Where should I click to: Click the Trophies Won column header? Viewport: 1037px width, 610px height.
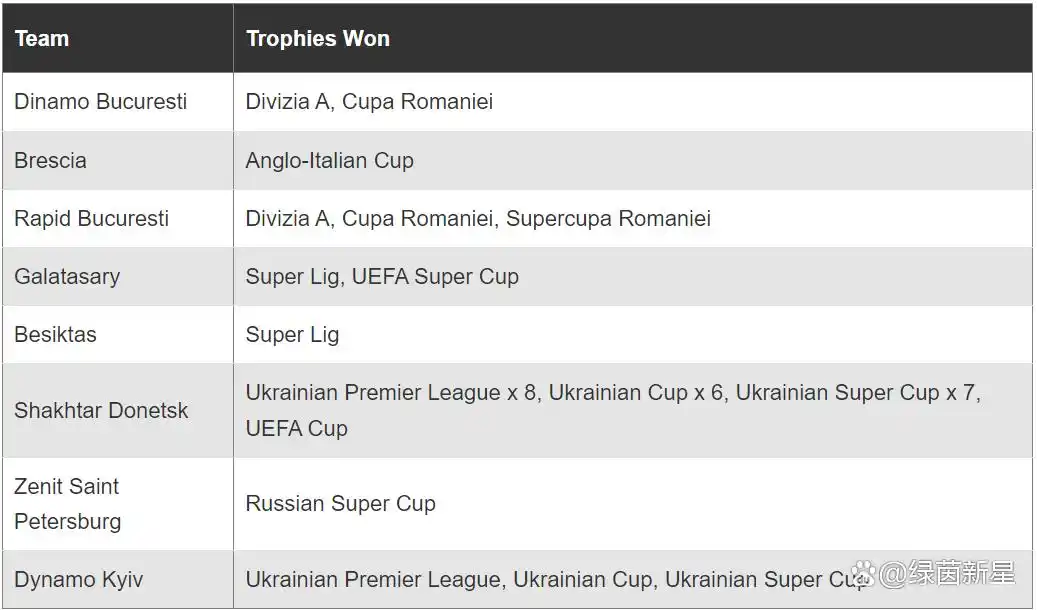[x=633, y=38]
